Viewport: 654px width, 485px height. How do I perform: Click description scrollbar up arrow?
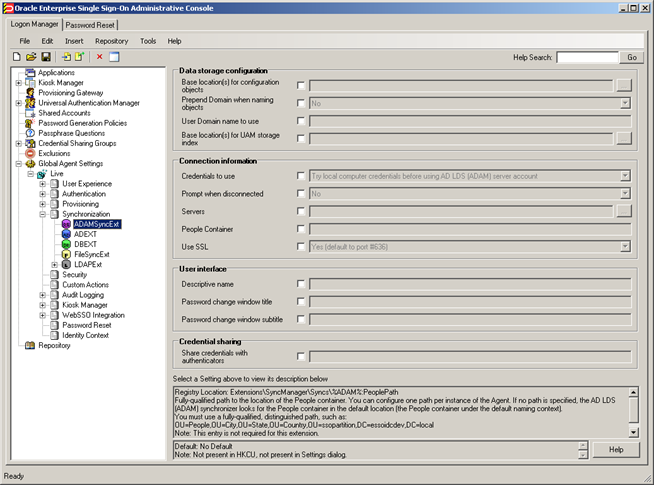[x=634, y=392]
